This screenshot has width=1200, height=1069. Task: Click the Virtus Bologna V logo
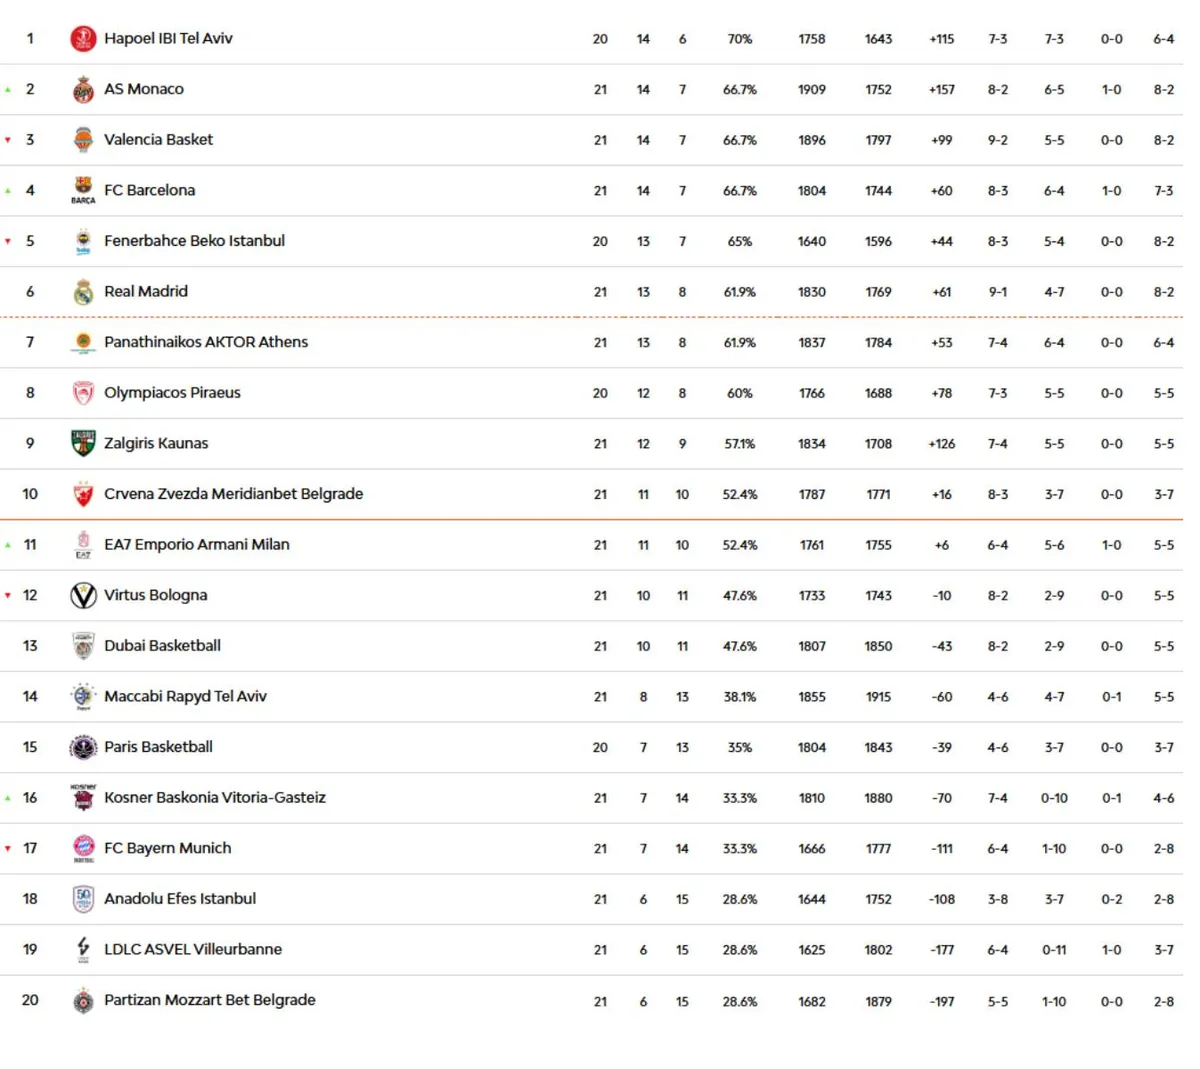[83, 595]
